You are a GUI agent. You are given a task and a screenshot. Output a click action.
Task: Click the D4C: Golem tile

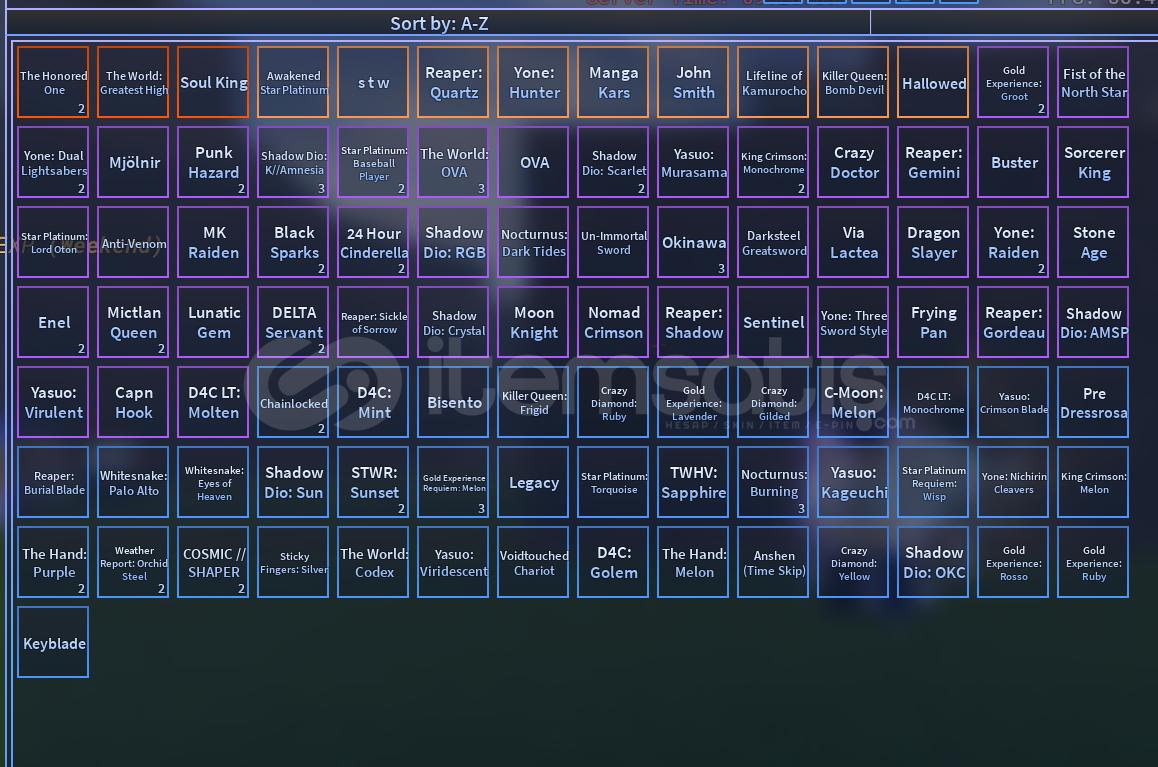tap(613, 562)
